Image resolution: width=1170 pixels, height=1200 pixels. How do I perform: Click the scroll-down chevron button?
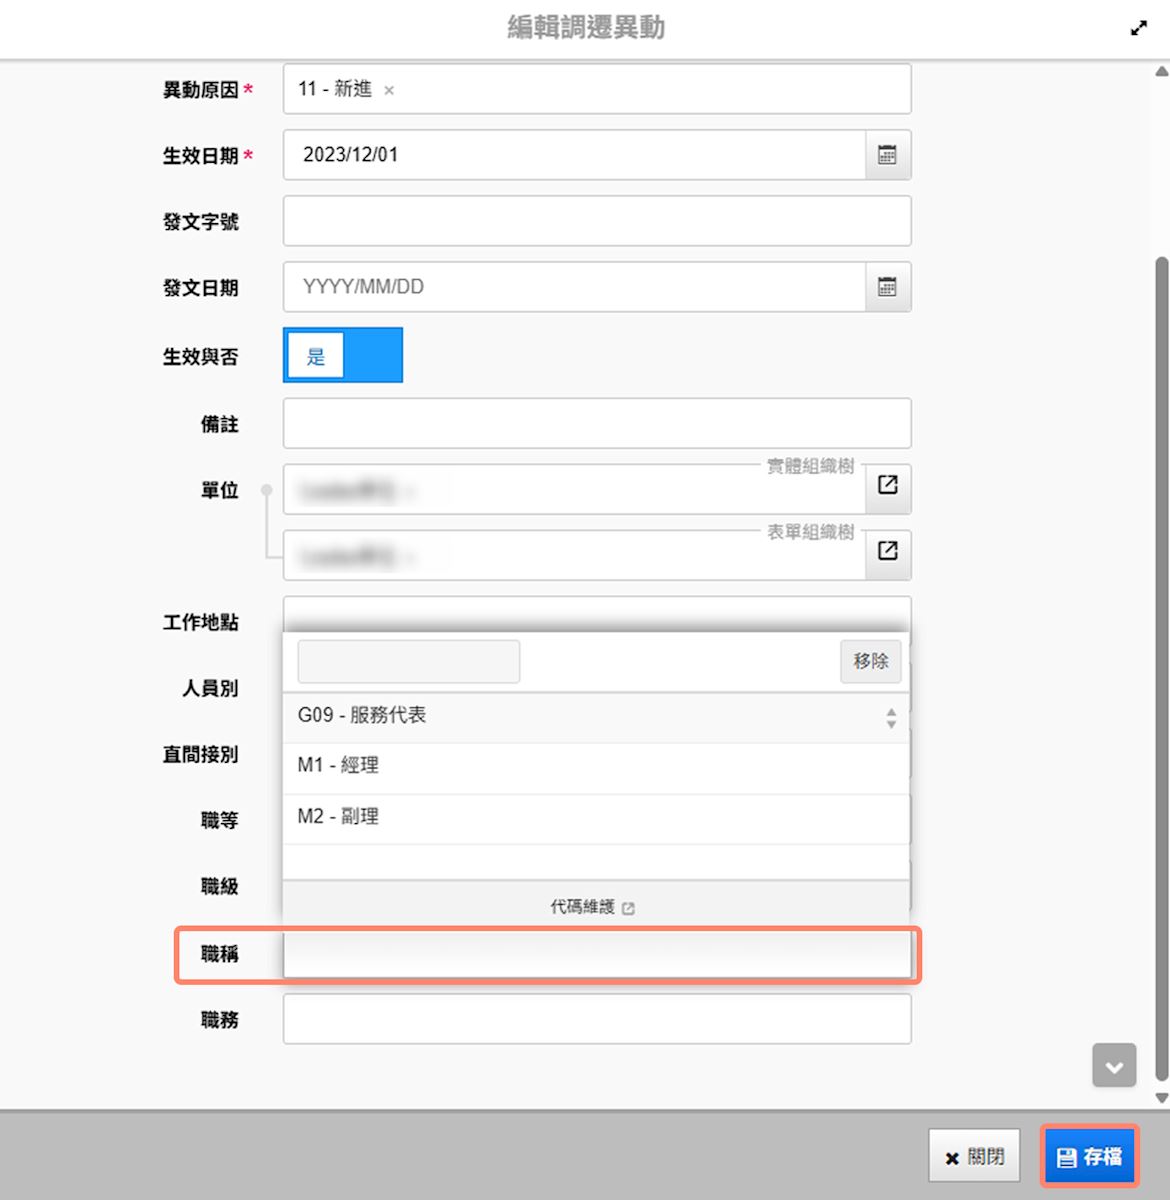(1114, 1066)
